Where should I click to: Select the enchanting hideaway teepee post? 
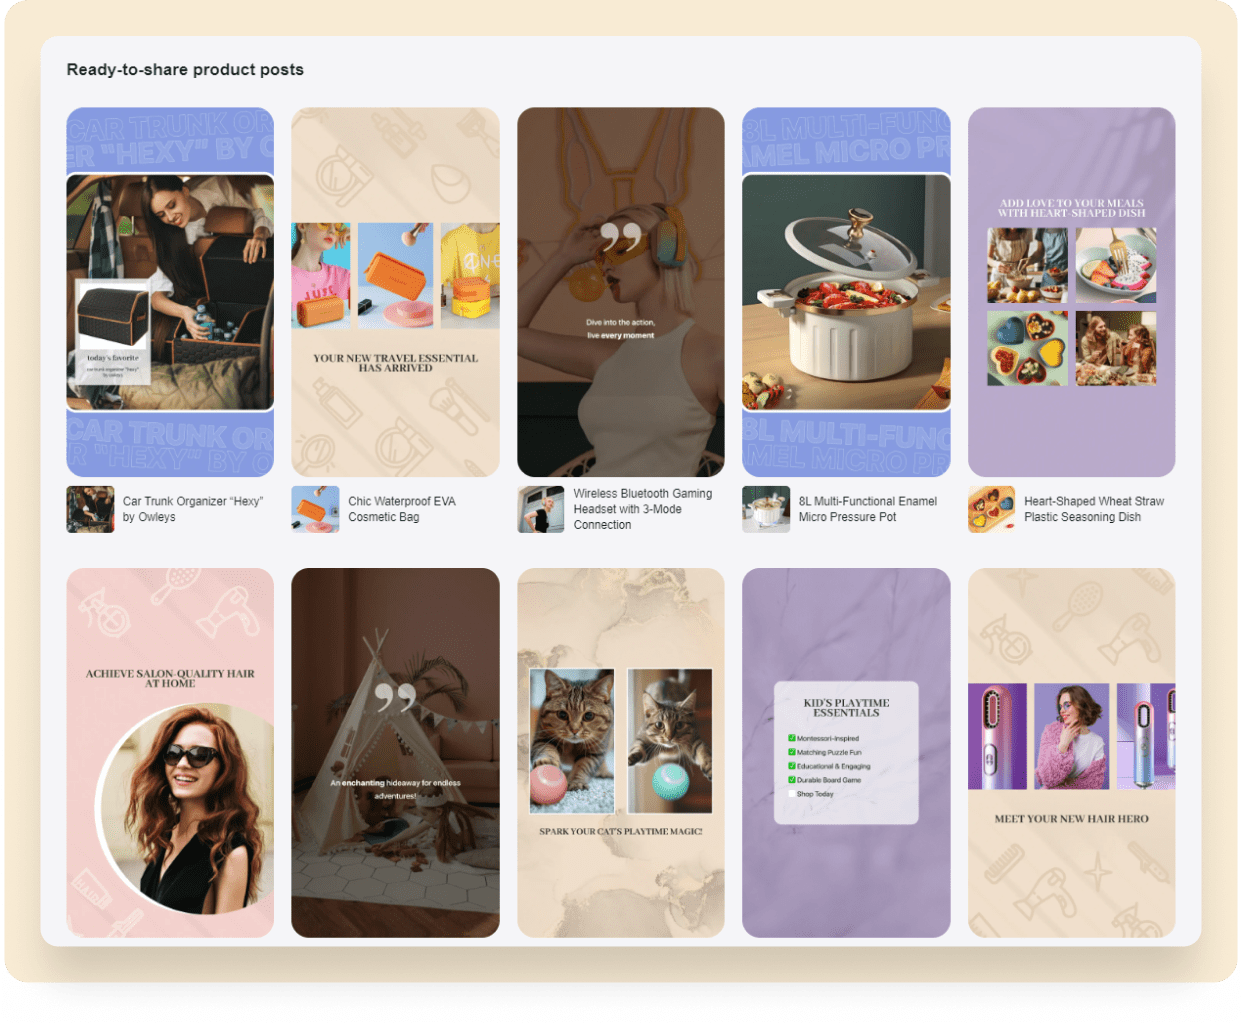point(395,752)
